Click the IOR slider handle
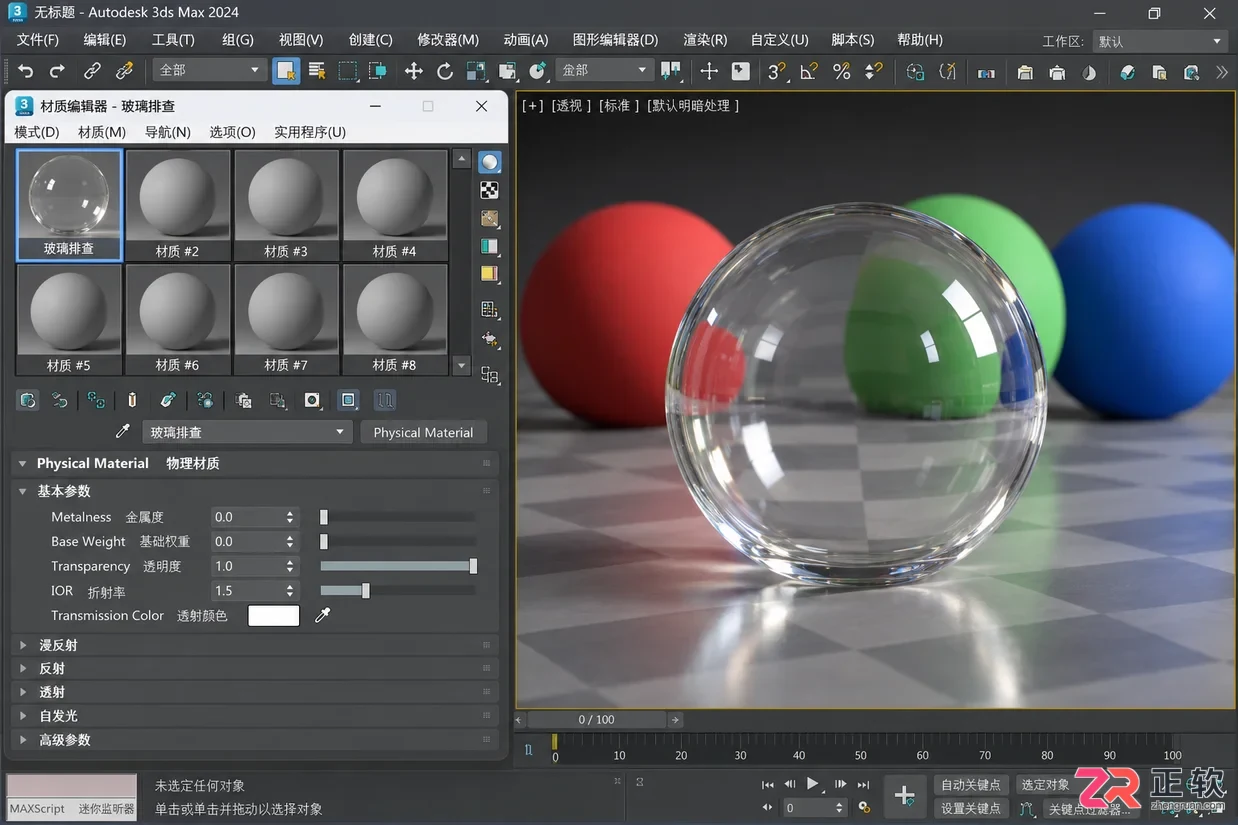This screenshot has height=825, width=1238. [365, 591]
